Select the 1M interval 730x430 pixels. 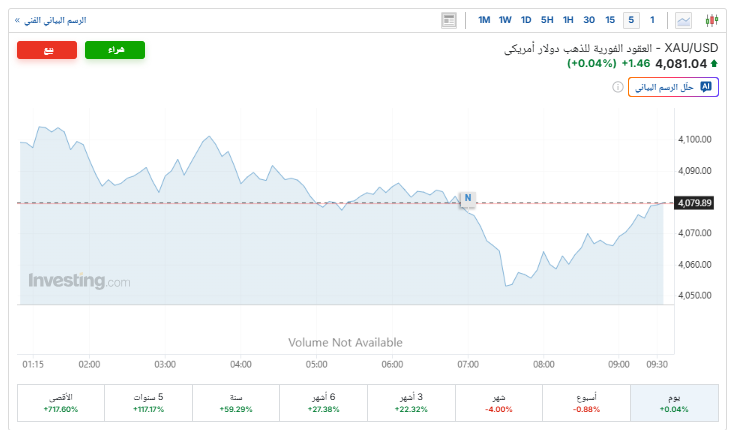484,20
